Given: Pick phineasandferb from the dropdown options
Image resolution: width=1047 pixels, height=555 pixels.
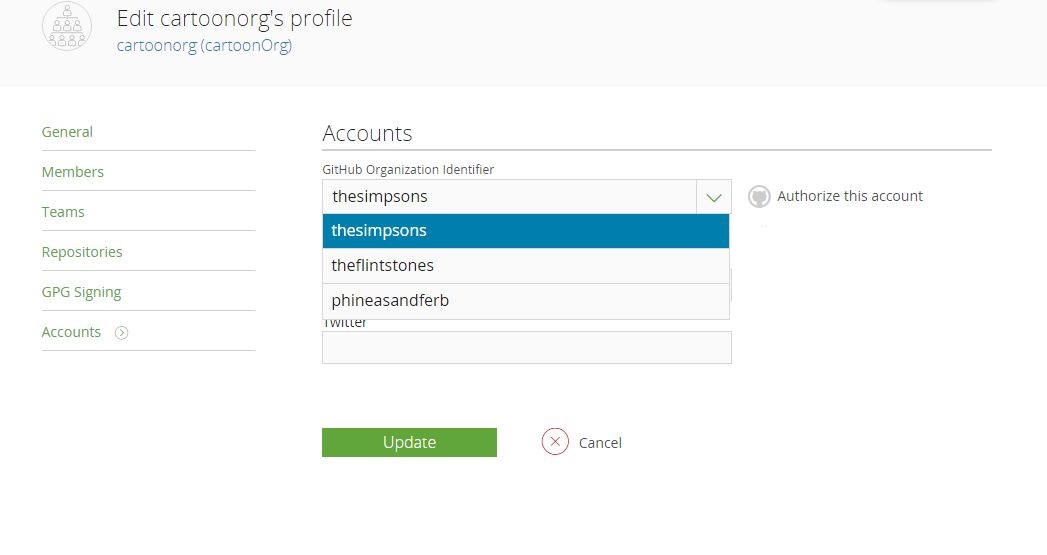Looking at the screenshot, I should (x=526, y=301).
